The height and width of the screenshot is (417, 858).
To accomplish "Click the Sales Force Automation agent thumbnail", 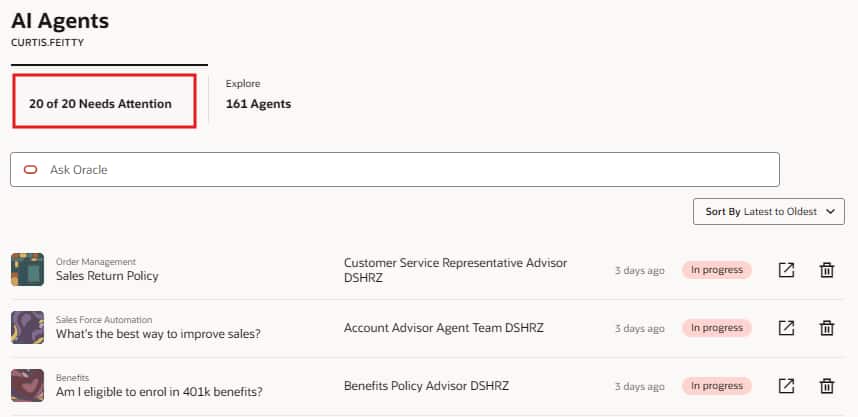I will (27, 327).
